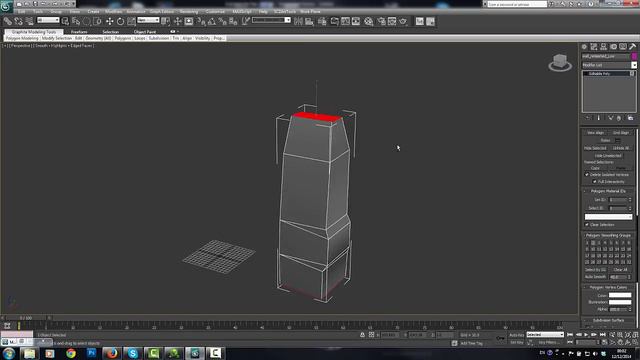The height and width of the screenshot is (360, 640).
Task: Toggle smoothing group 2 button
Action: 593,243
